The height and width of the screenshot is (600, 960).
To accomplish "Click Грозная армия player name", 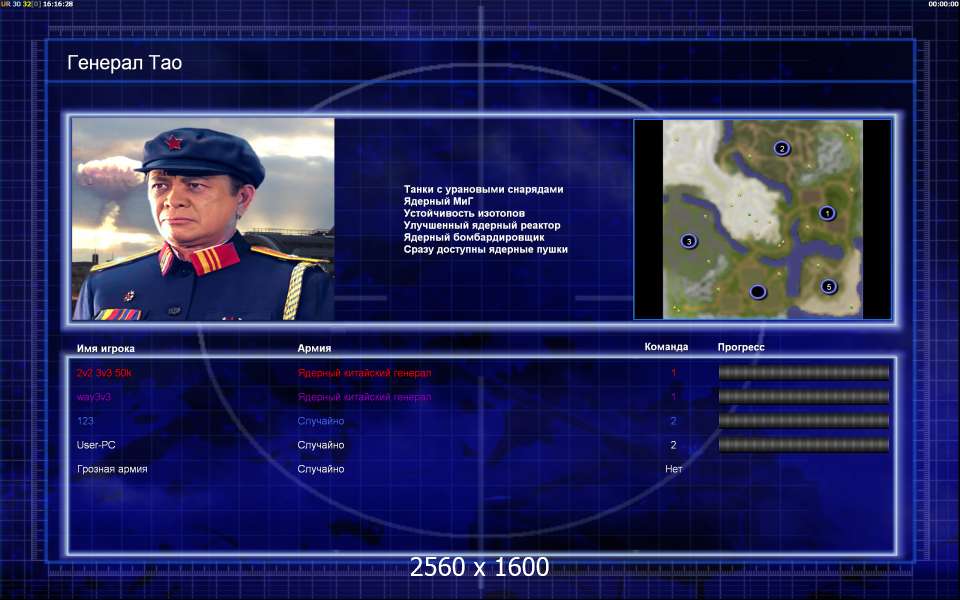I will point(112,469).
